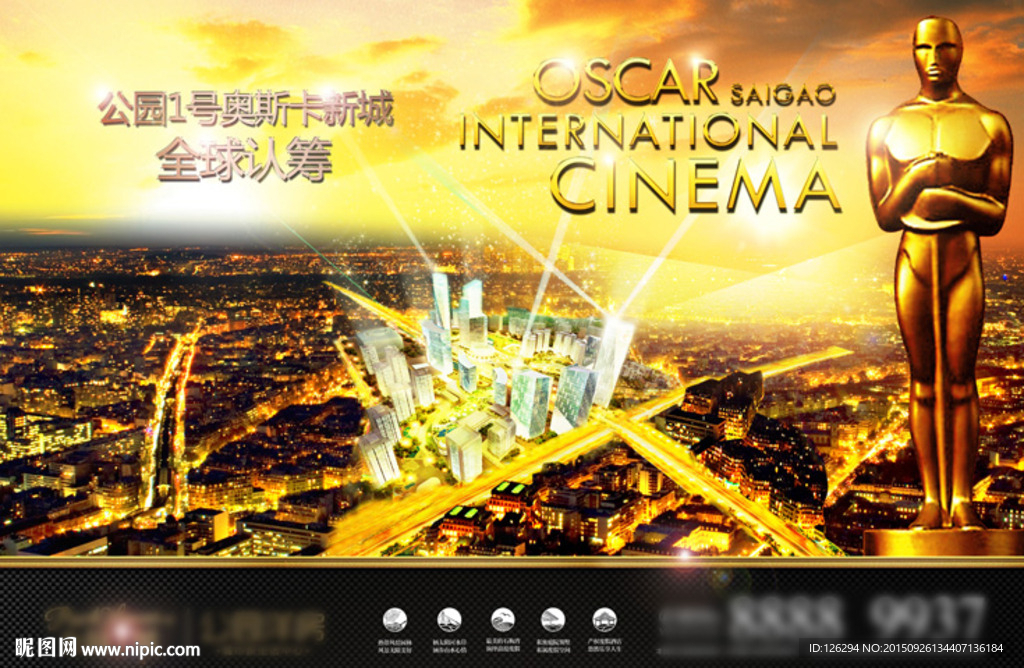Click the first round icon in the bottom icon row
This screenshot has height=668, width=1024.
pos(395,619)
